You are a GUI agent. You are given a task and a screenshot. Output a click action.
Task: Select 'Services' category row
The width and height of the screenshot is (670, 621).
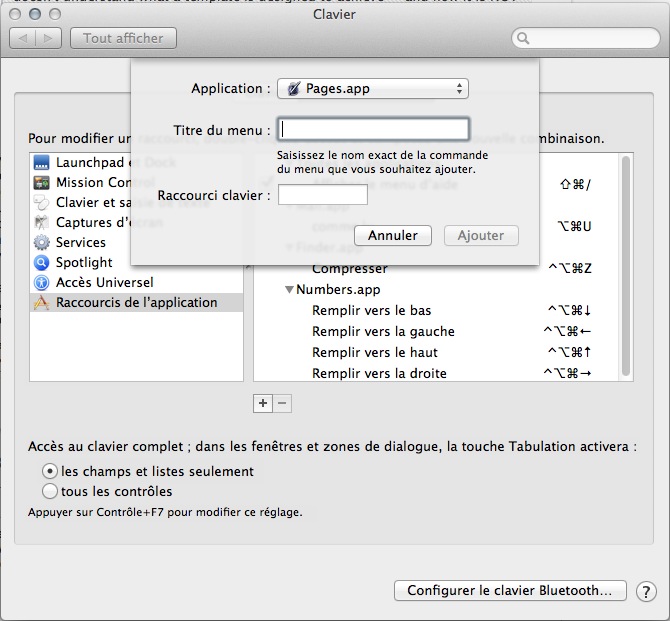click(x=137, y=242)
